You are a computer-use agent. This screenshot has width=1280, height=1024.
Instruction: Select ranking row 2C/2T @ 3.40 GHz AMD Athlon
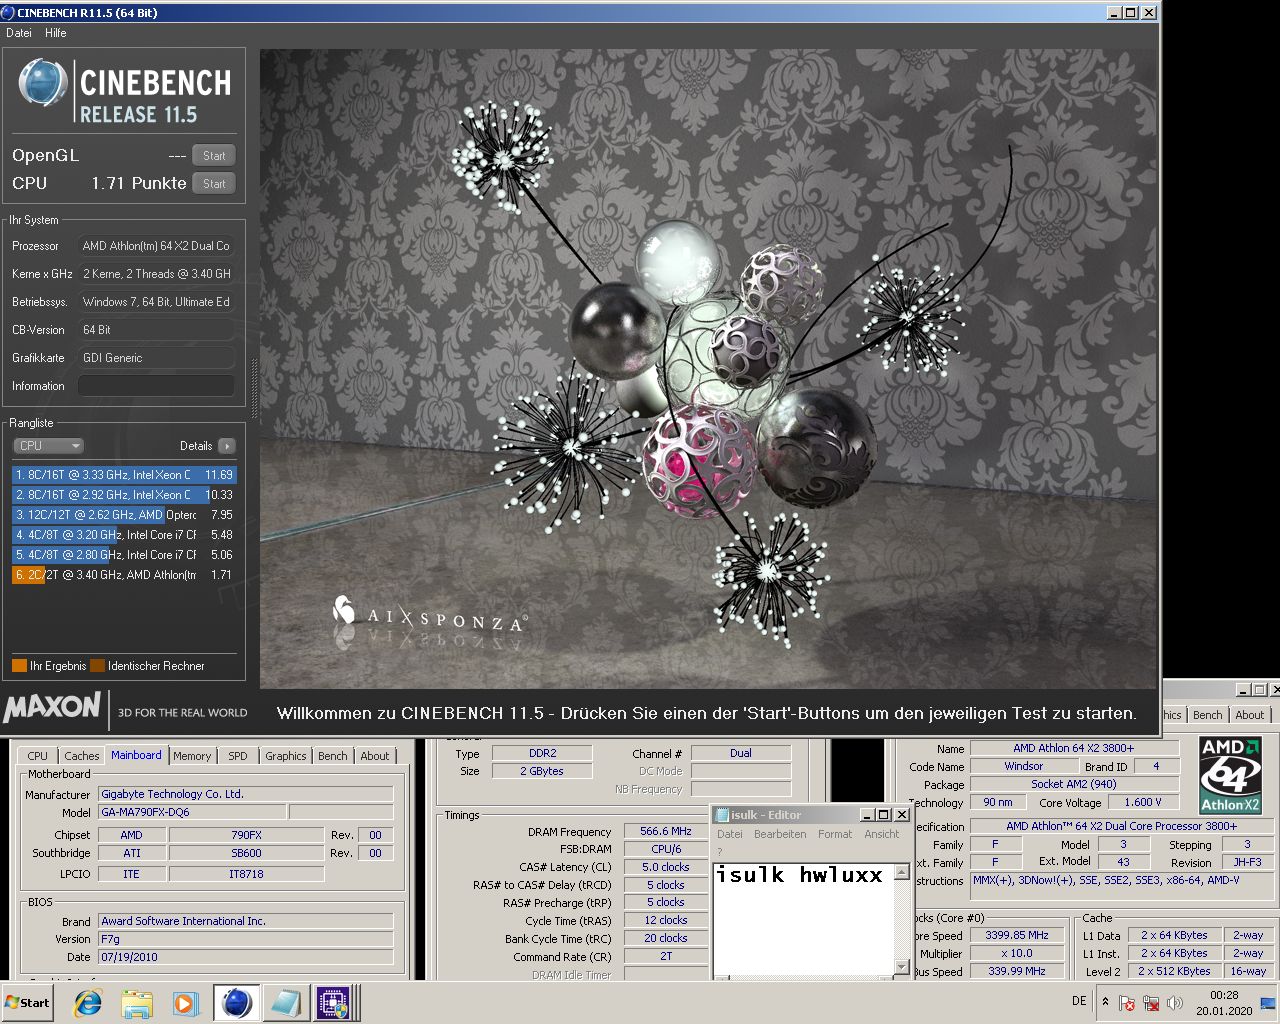tap(124, 575)
